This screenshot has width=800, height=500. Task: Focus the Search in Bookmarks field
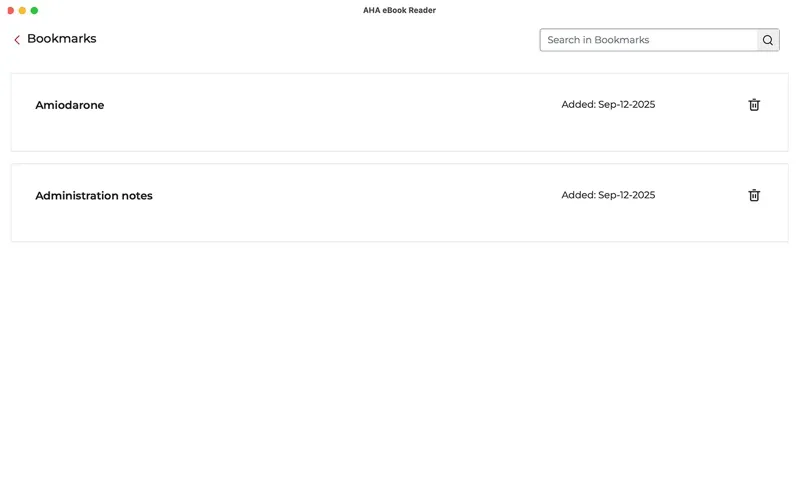tap(648, 40)
